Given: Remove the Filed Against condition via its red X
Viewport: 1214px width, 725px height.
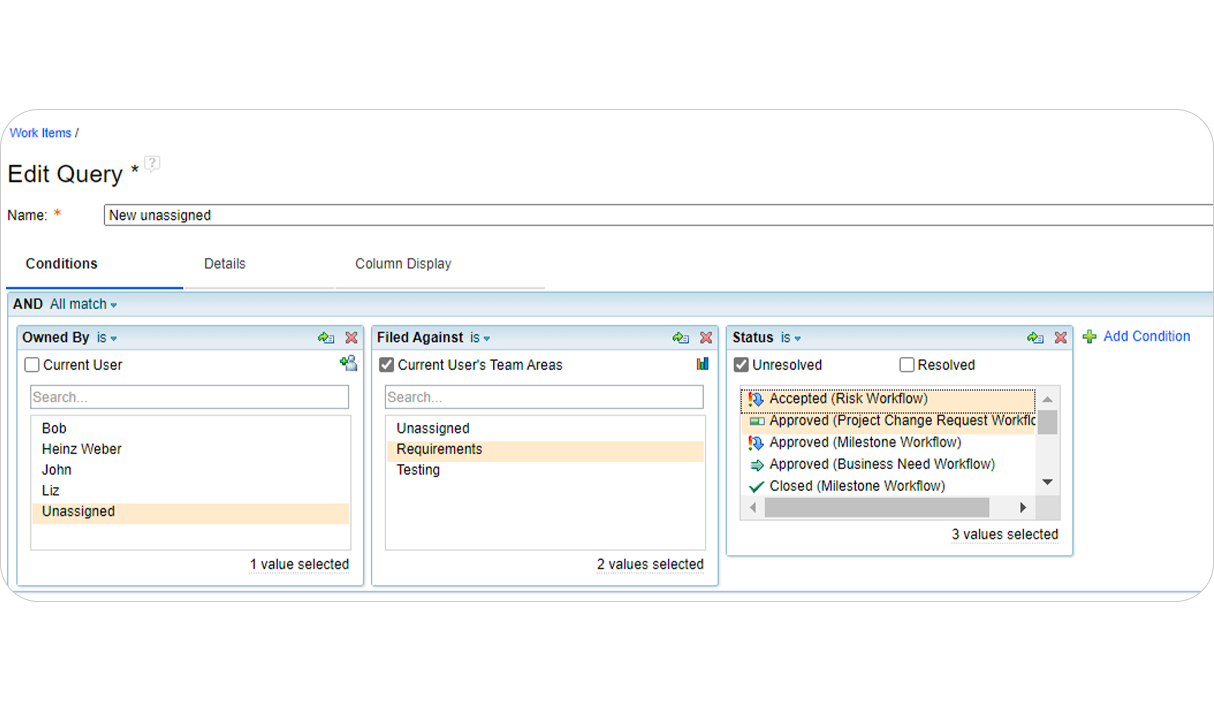Looking at the screenshot, I should 706,338.
